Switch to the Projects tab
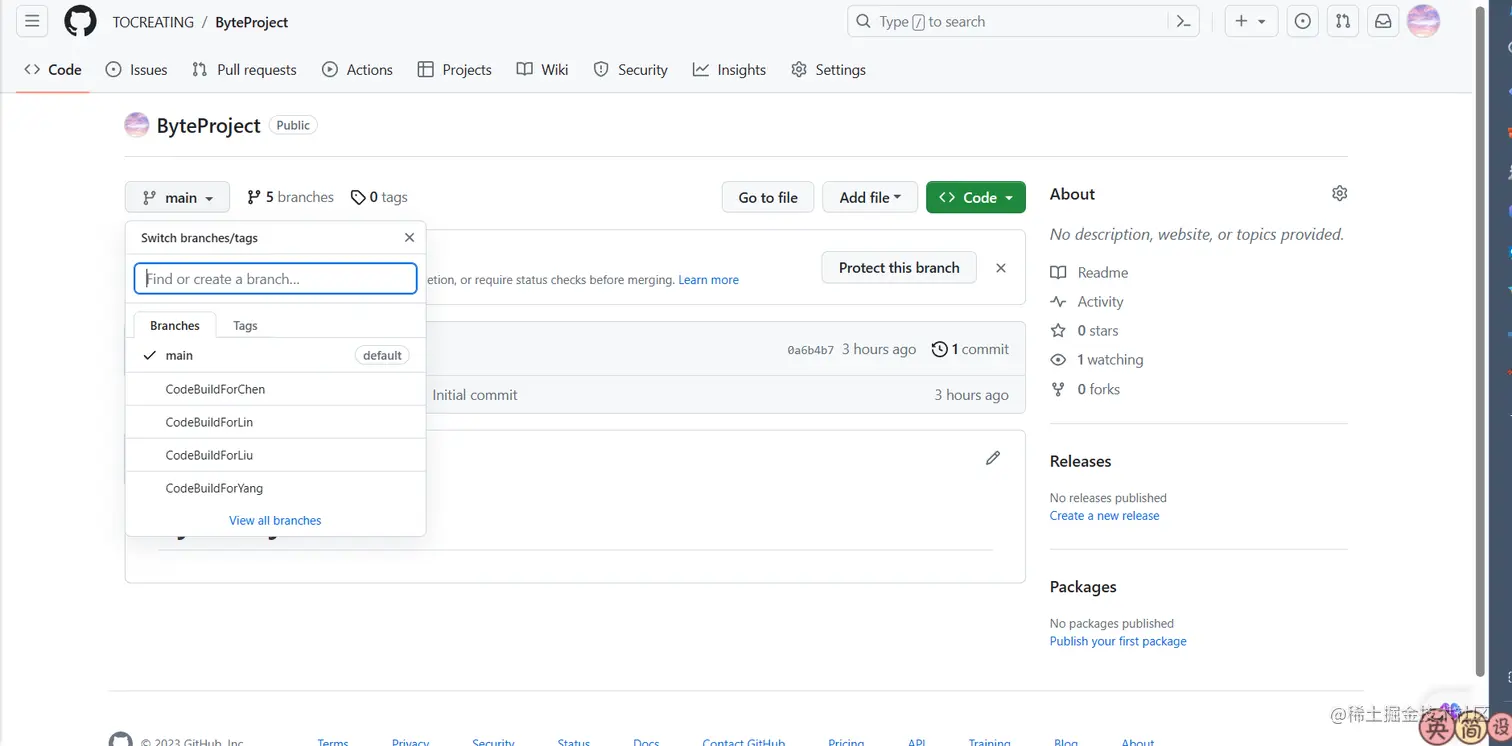This screenshot has width=1512, height=746. (454, 69)
